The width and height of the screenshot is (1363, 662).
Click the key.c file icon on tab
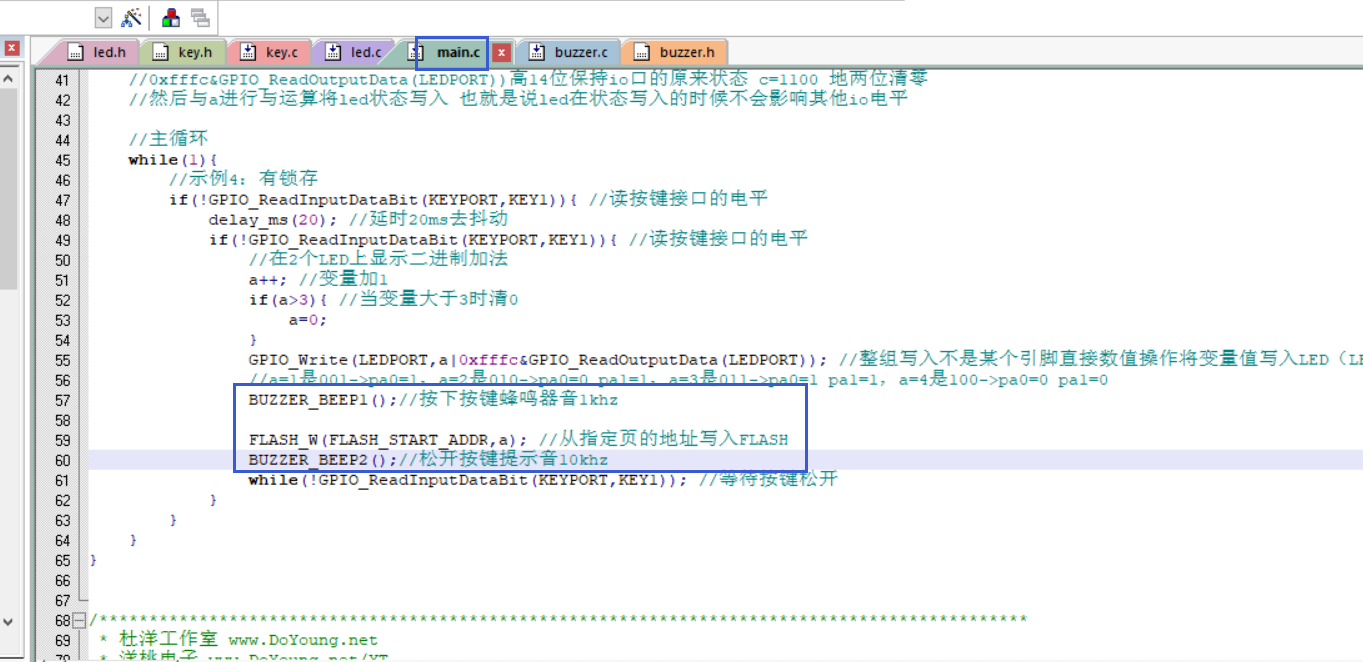(x=247, y=52)
